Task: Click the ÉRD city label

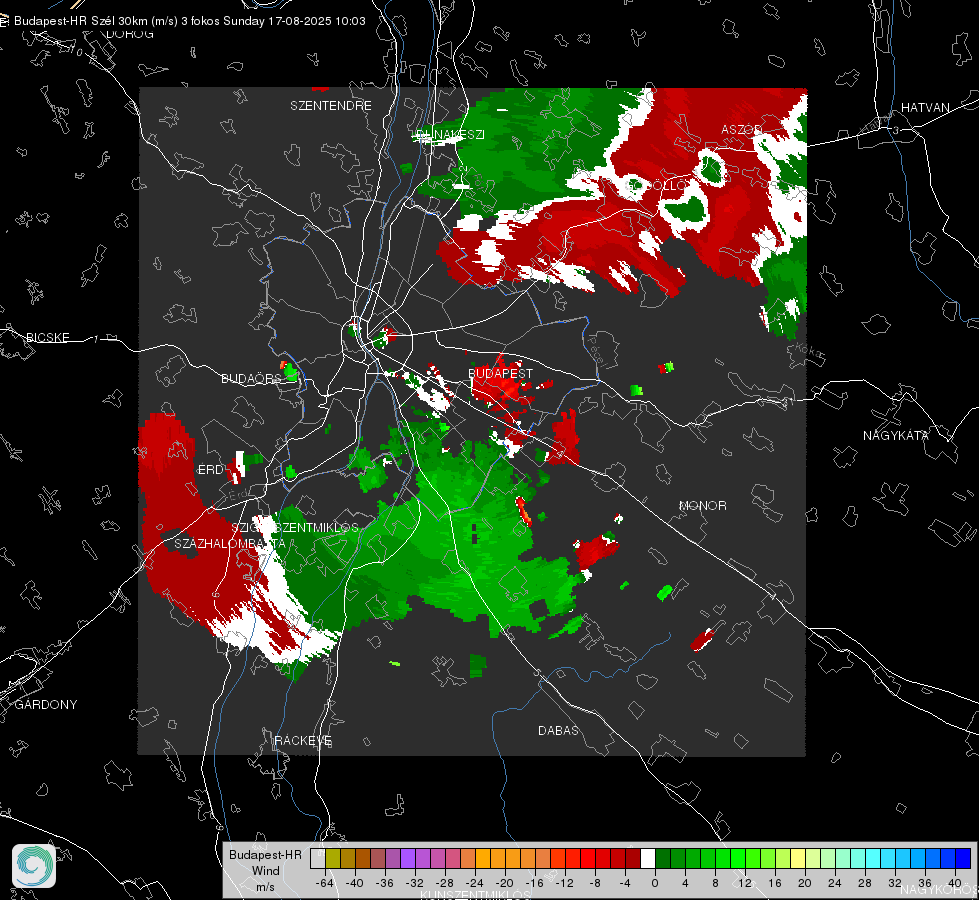Action: pyautogui.click(x=210, y=470)
